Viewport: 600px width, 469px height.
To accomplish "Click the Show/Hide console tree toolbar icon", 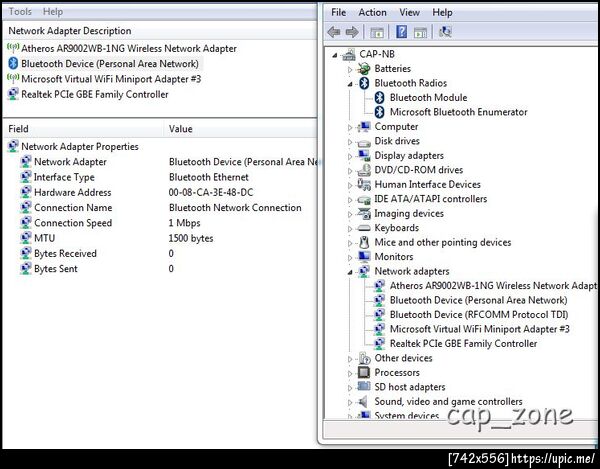I will tap(377, 33).
